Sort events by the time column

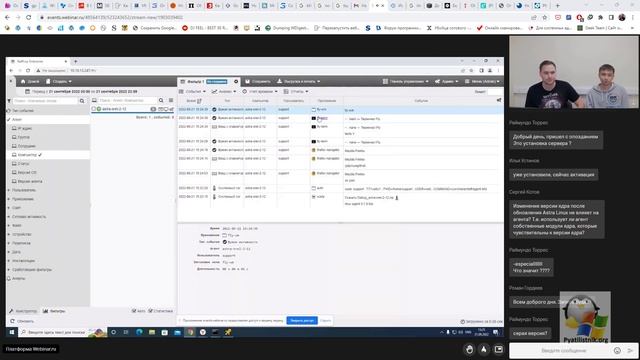click(193, 100)
